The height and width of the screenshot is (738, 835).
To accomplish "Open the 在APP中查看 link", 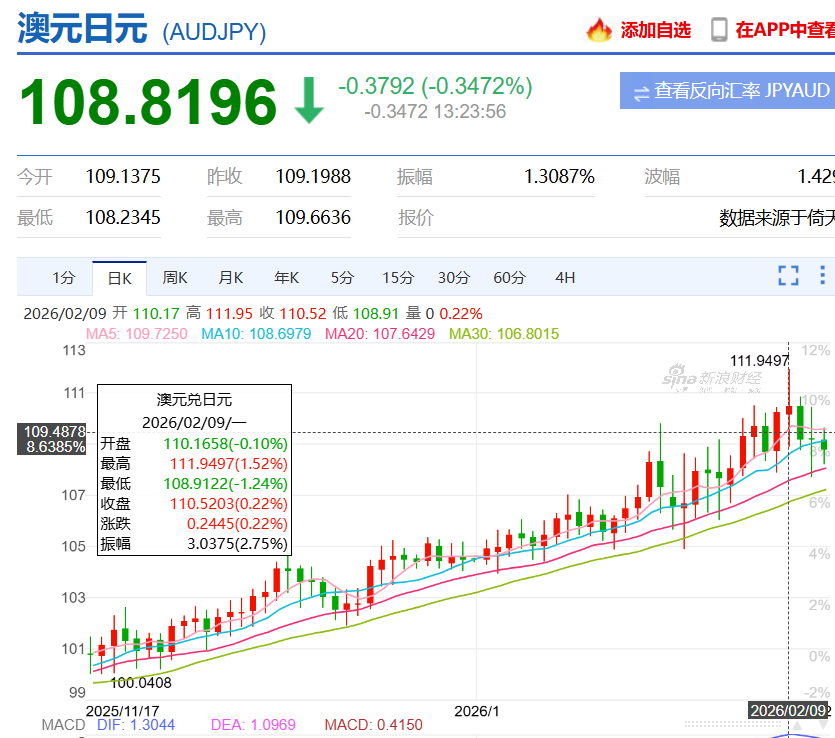I will pos(785,30).
